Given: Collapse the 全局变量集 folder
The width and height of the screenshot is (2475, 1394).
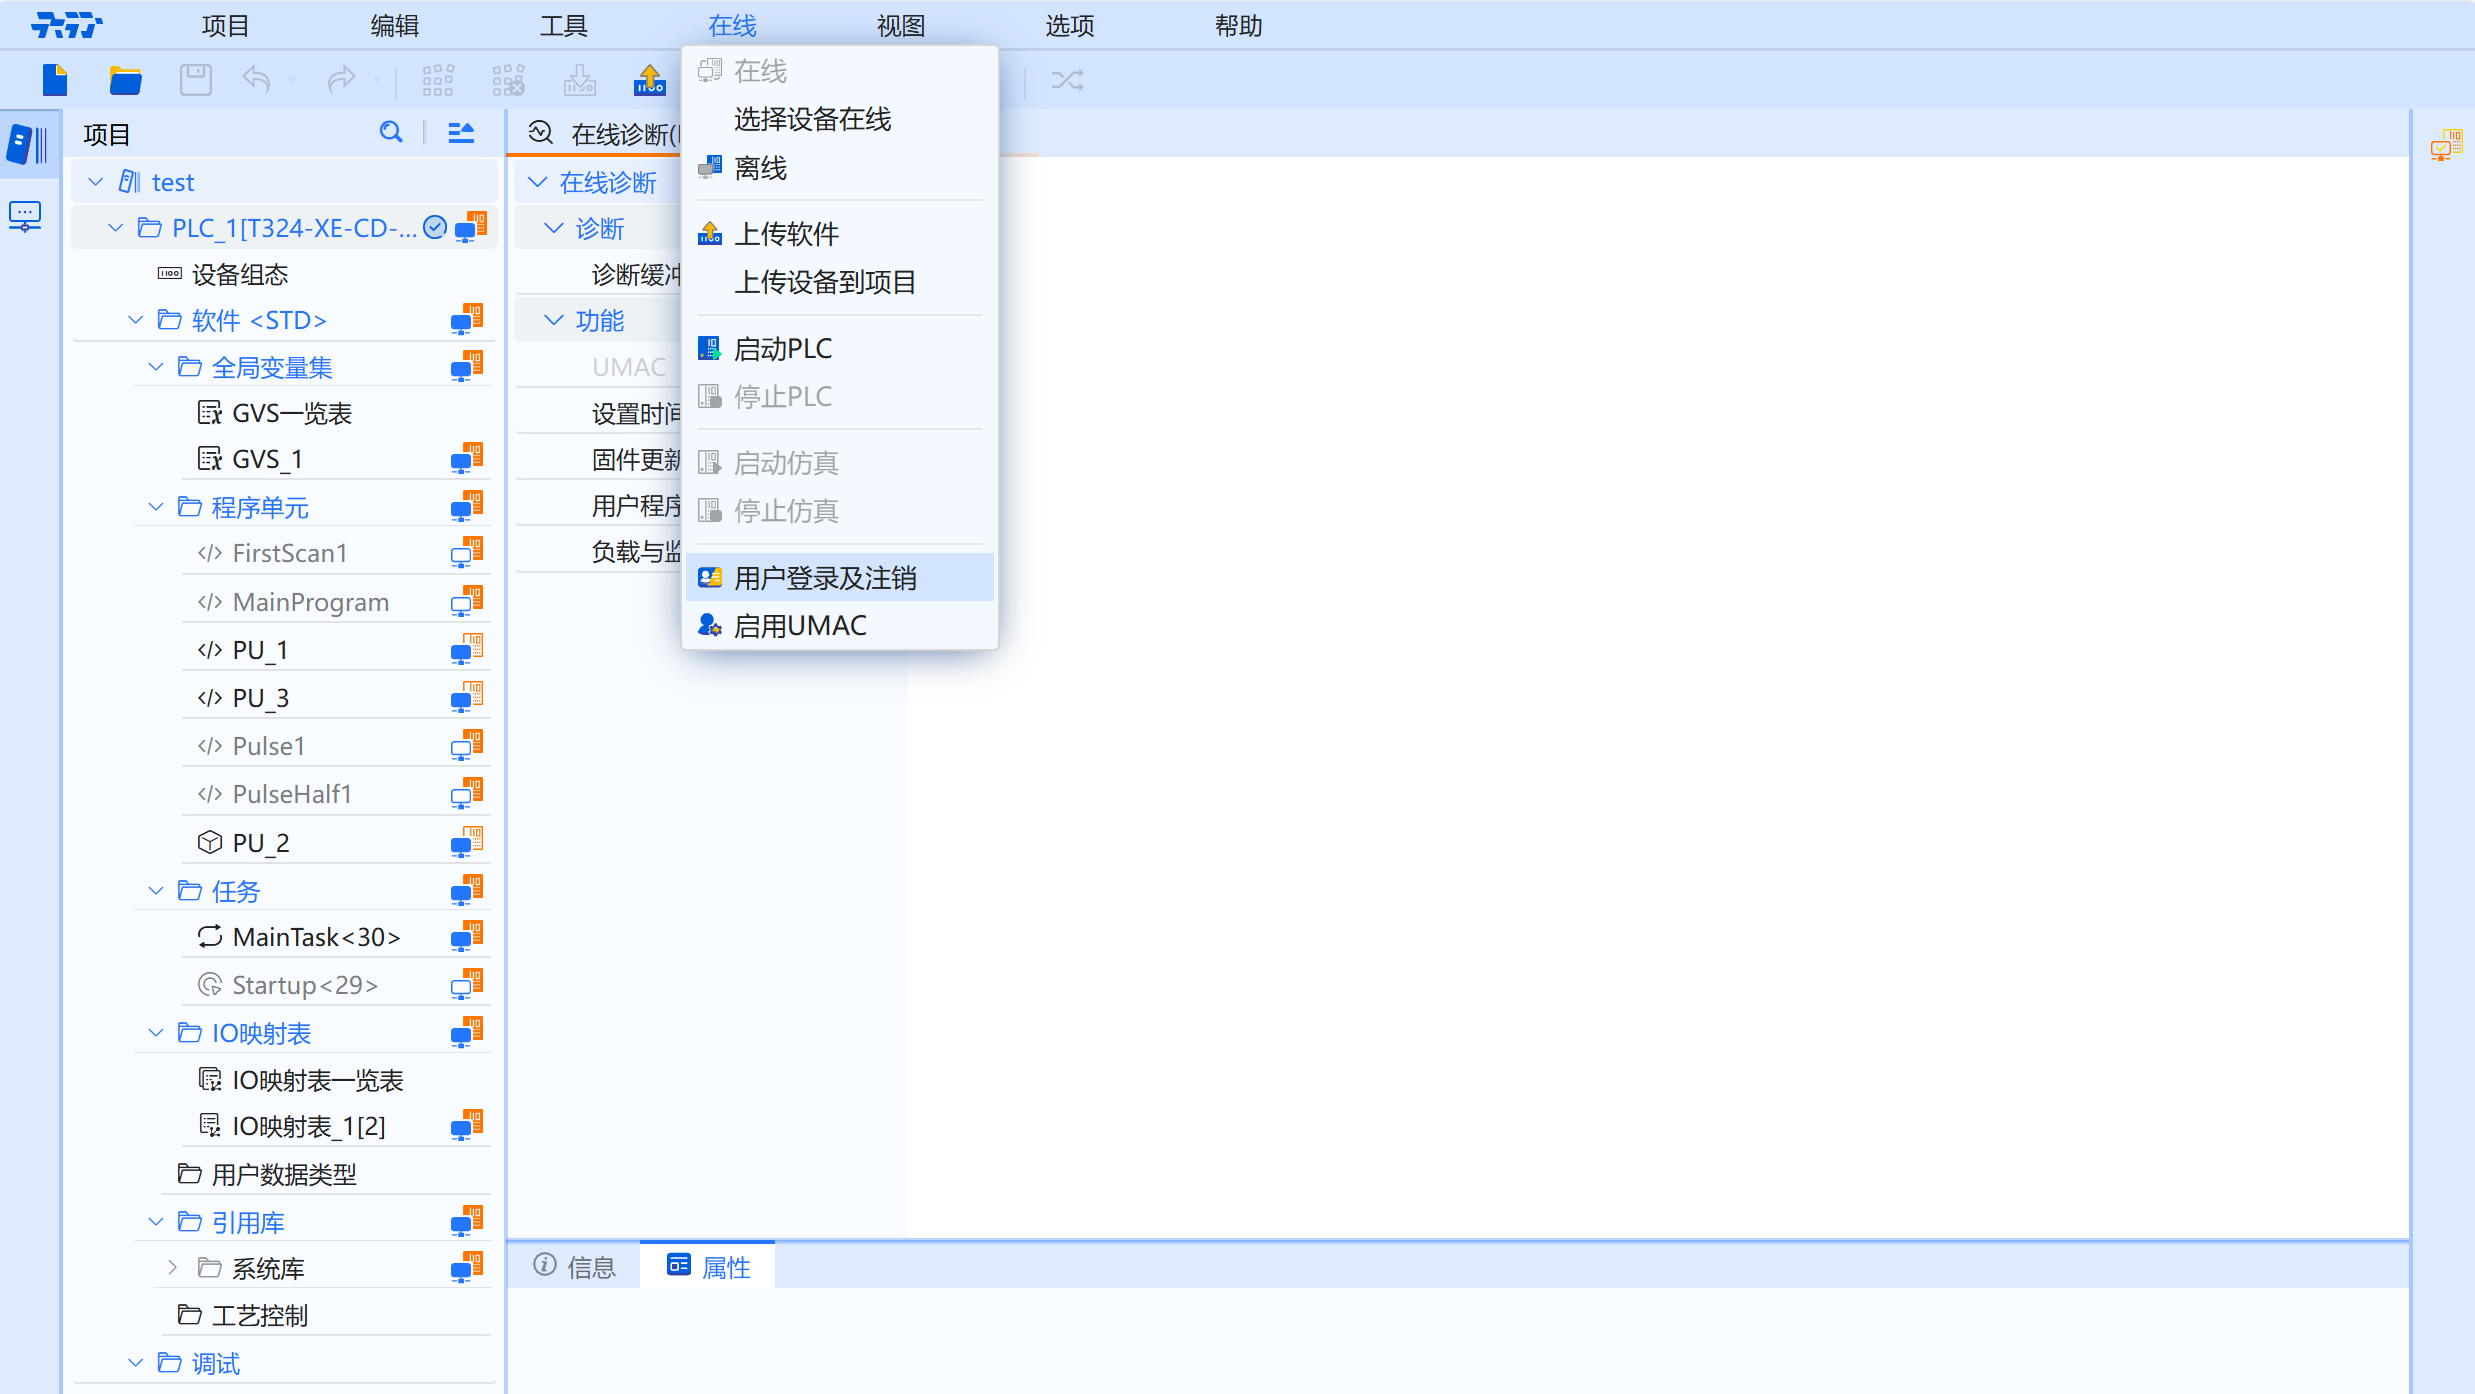Looking at the screenshot, I should tap(156, 367).
